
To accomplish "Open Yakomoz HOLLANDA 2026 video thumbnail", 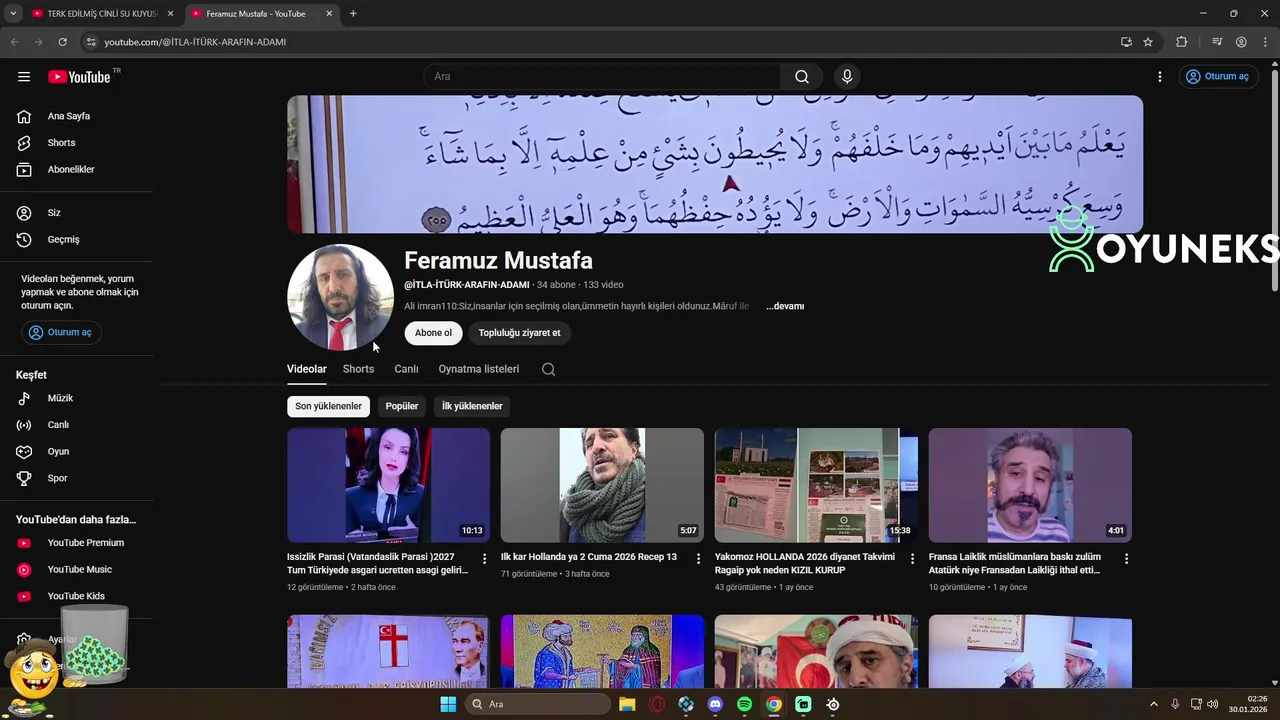I will coord(816,485).
